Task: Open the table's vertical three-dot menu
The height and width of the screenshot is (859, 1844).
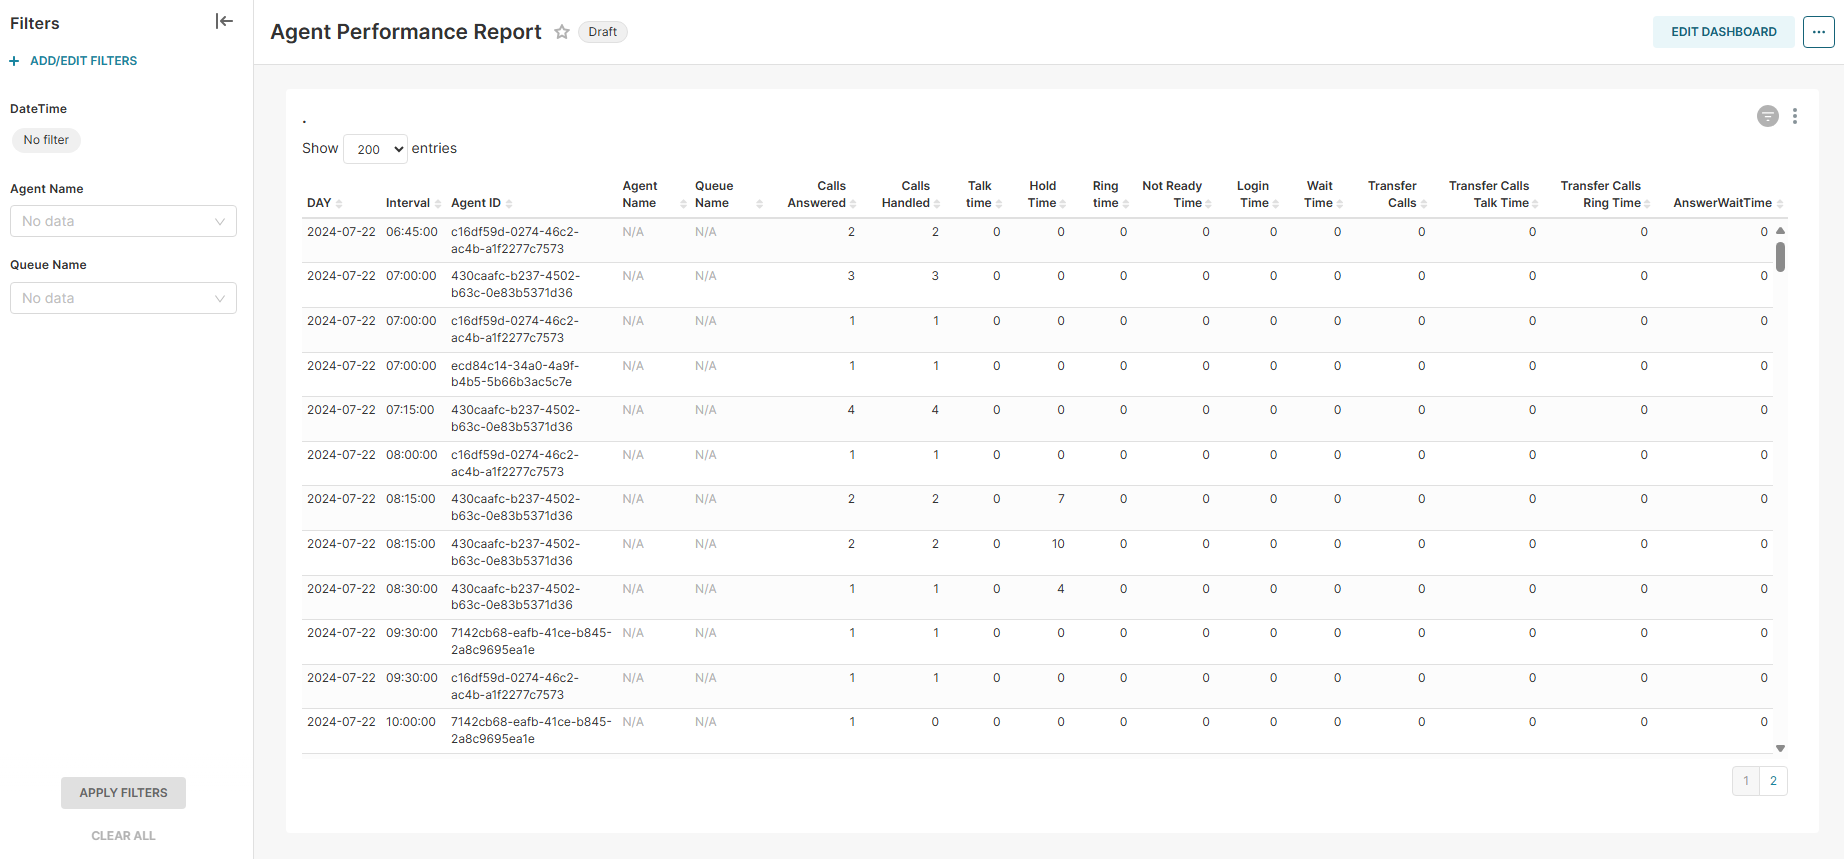Action: tap(1795, 116)
